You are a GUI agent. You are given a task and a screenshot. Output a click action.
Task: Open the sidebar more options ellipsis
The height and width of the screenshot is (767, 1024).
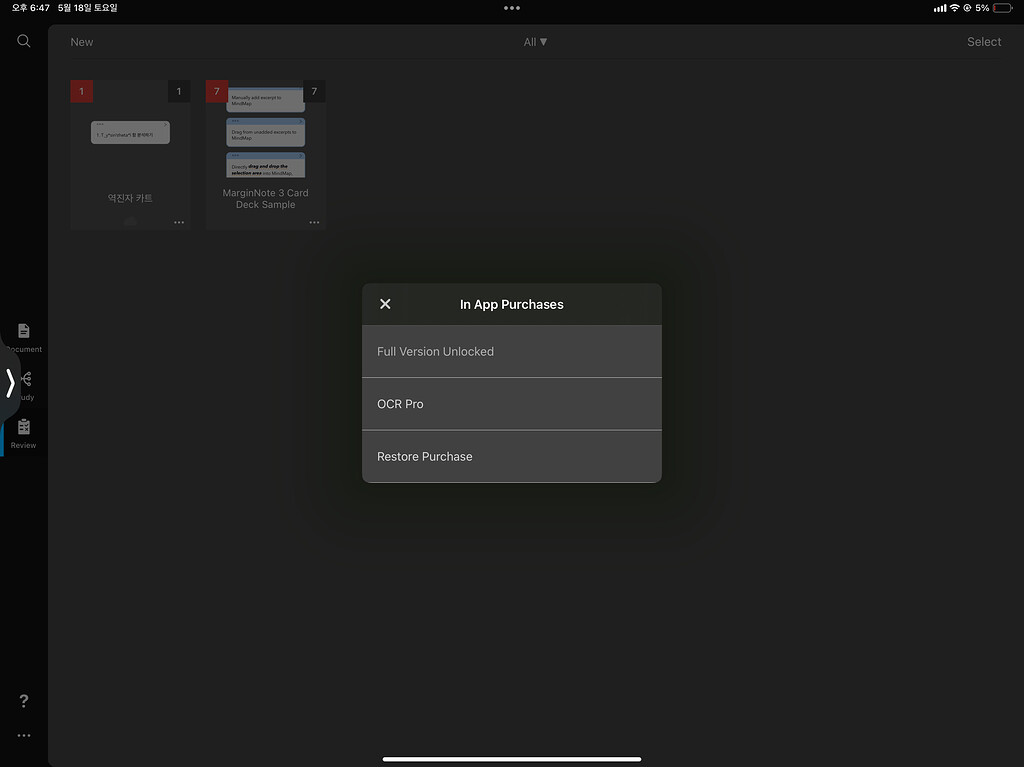click(24, 736)
